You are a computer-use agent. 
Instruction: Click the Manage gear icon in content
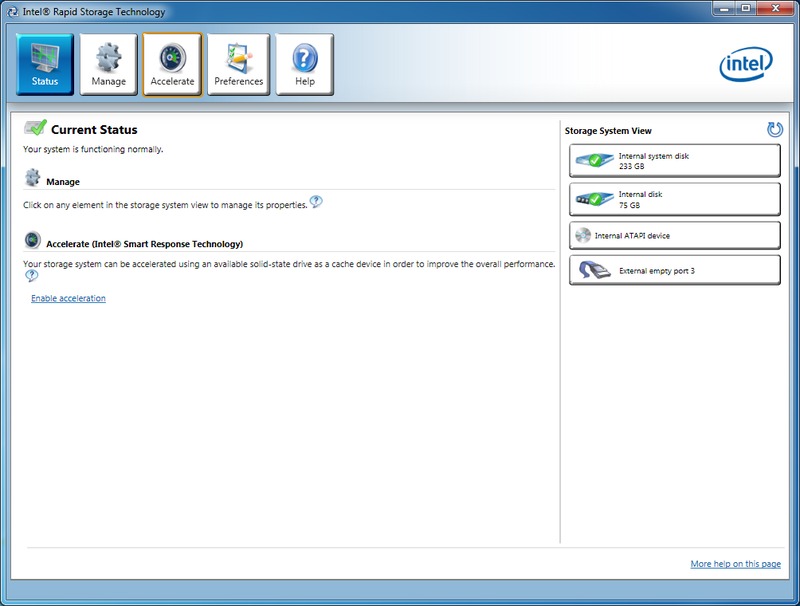coord(33,179)
